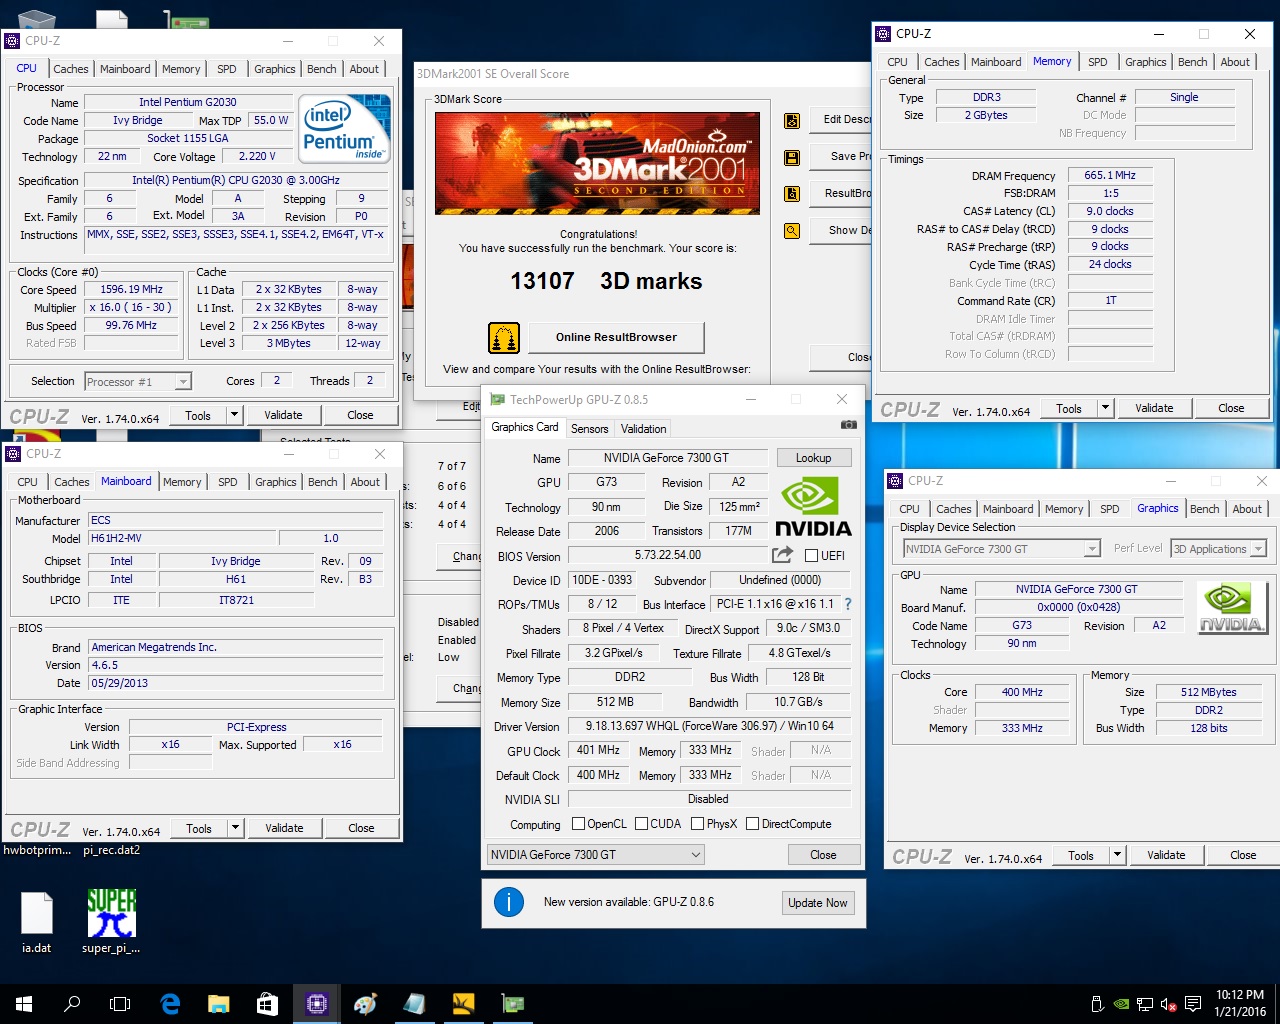Screen dimensions: 1280x1024
Task: Click the ResultBrowser icon in the 3DMark window
Action: click(x=792, y=194)
